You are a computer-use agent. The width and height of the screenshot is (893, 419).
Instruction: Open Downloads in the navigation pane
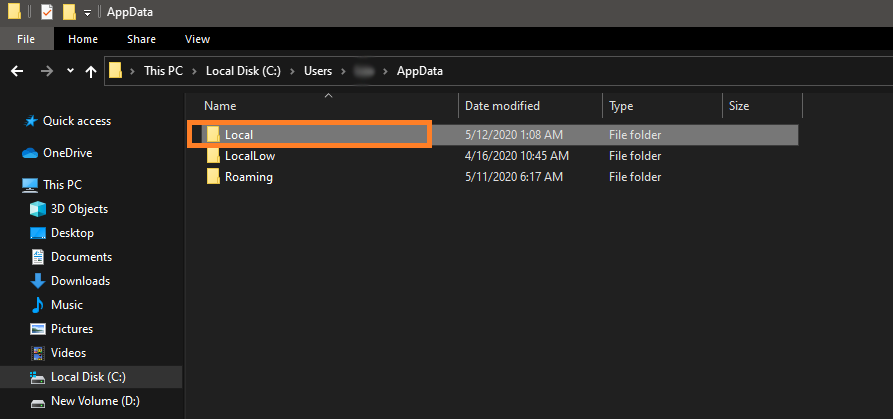[x=80, y=281]
